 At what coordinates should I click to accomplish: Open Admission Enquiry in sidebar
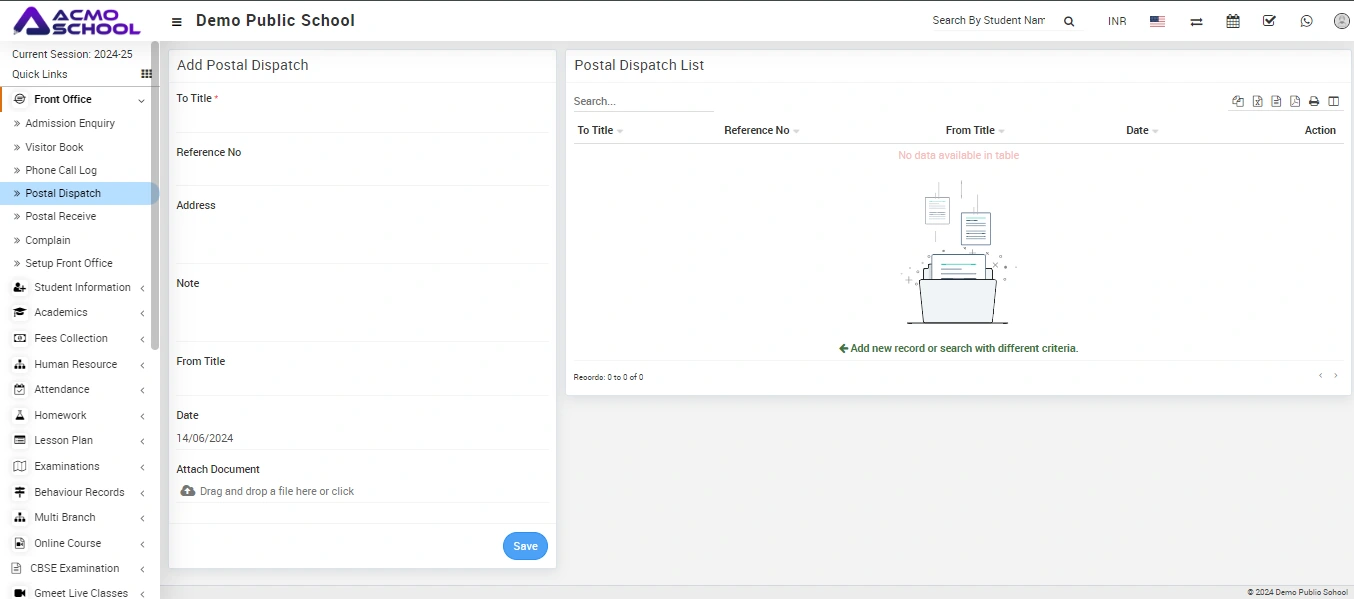(69, 124)
